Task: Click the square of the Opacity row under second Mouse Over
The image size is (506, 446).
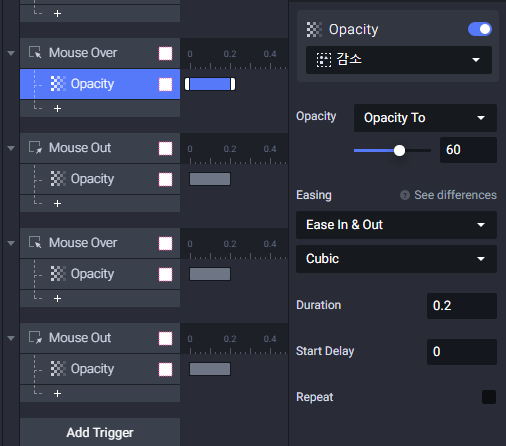Action: coord(165,274)
